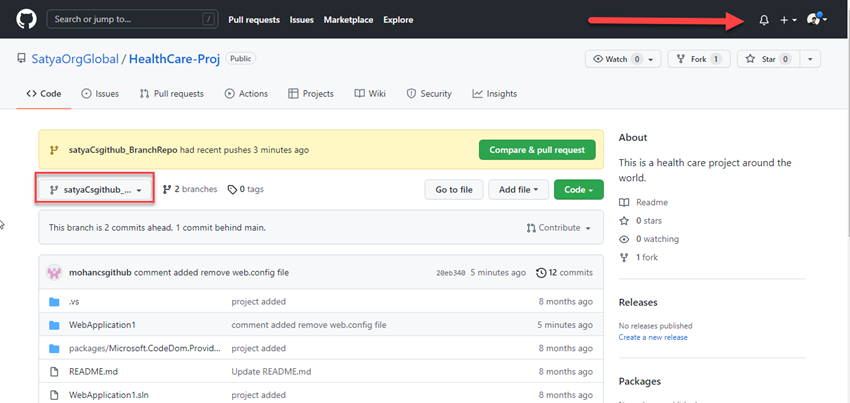Go to Pull requests in top navigation
850x403 pixels.
(x=254, y=20)
